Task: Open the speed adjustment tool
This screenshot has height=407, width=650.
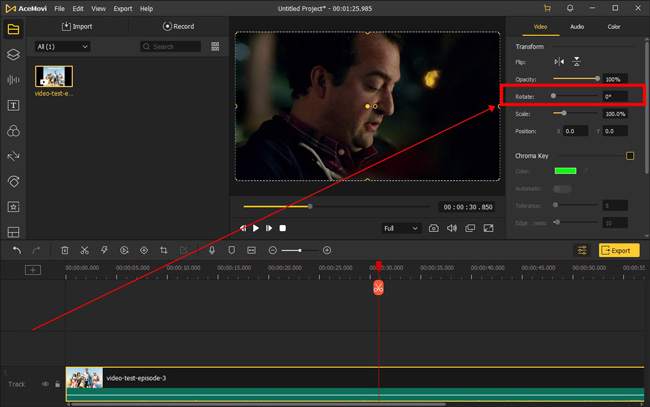Action: coord(124,250)
